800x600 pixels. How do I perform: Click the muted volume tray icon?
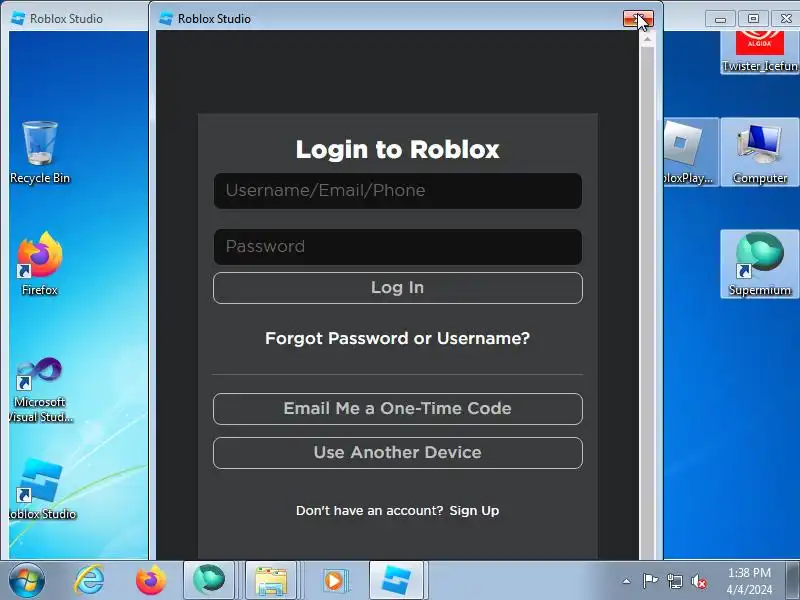coord(698,581)
